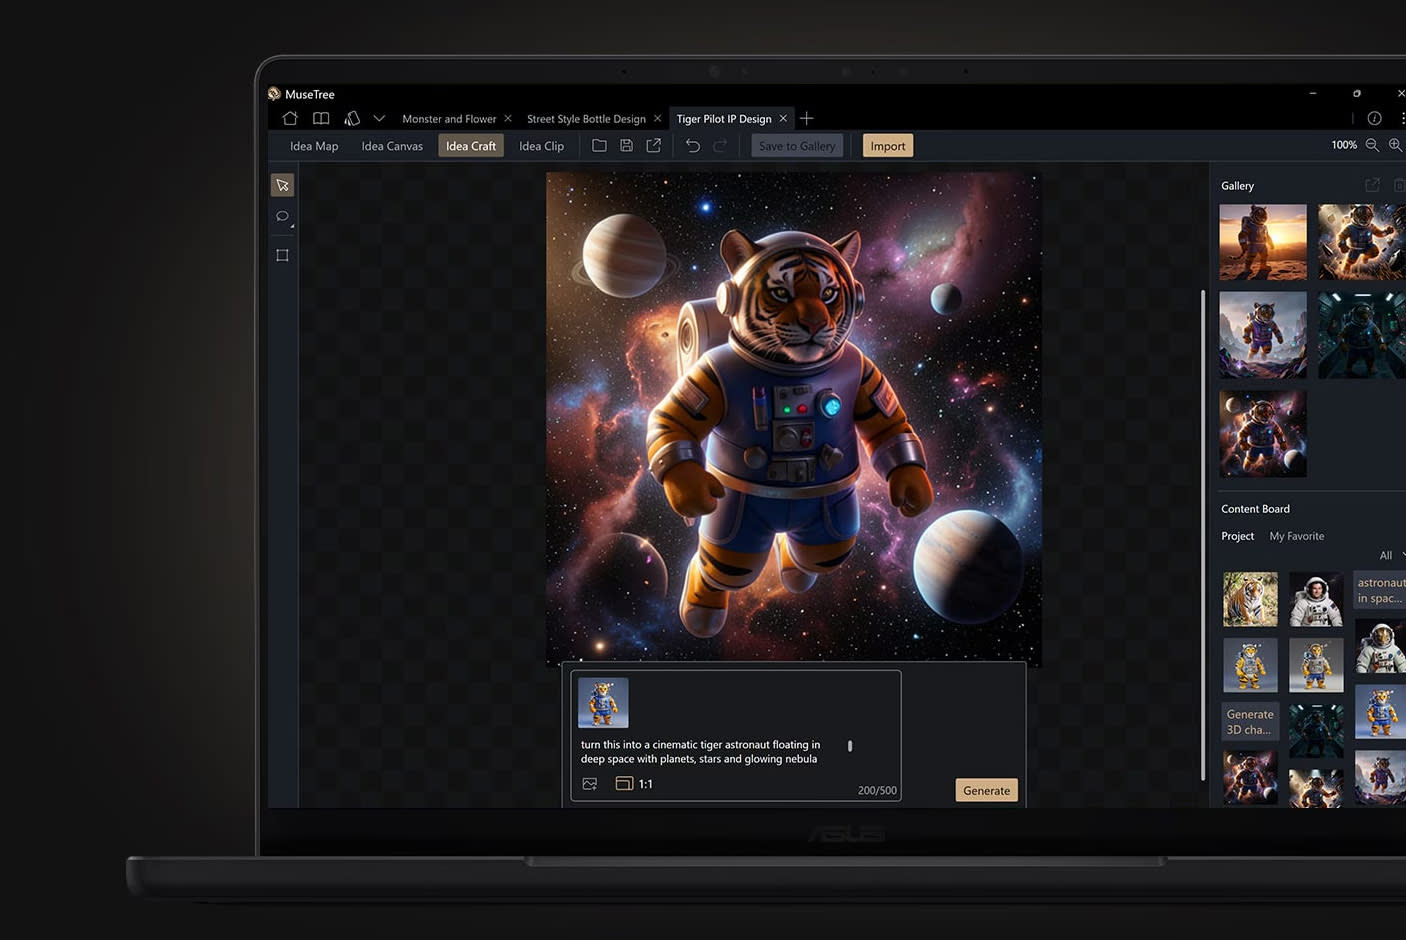Click the 100% zoom level value
Viewport: 1406px width, 940px height.
tap(1344, 145)
